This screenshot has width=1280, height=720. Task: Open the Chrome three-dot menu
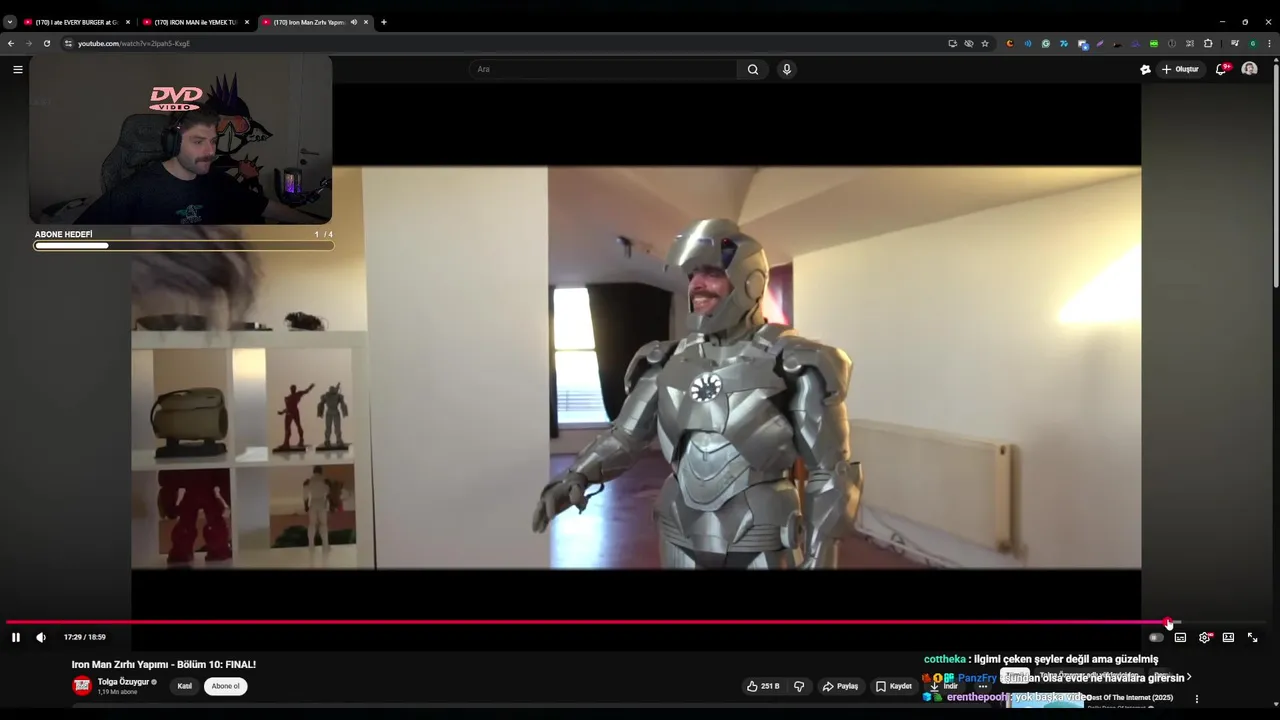tap(1269, 44)
